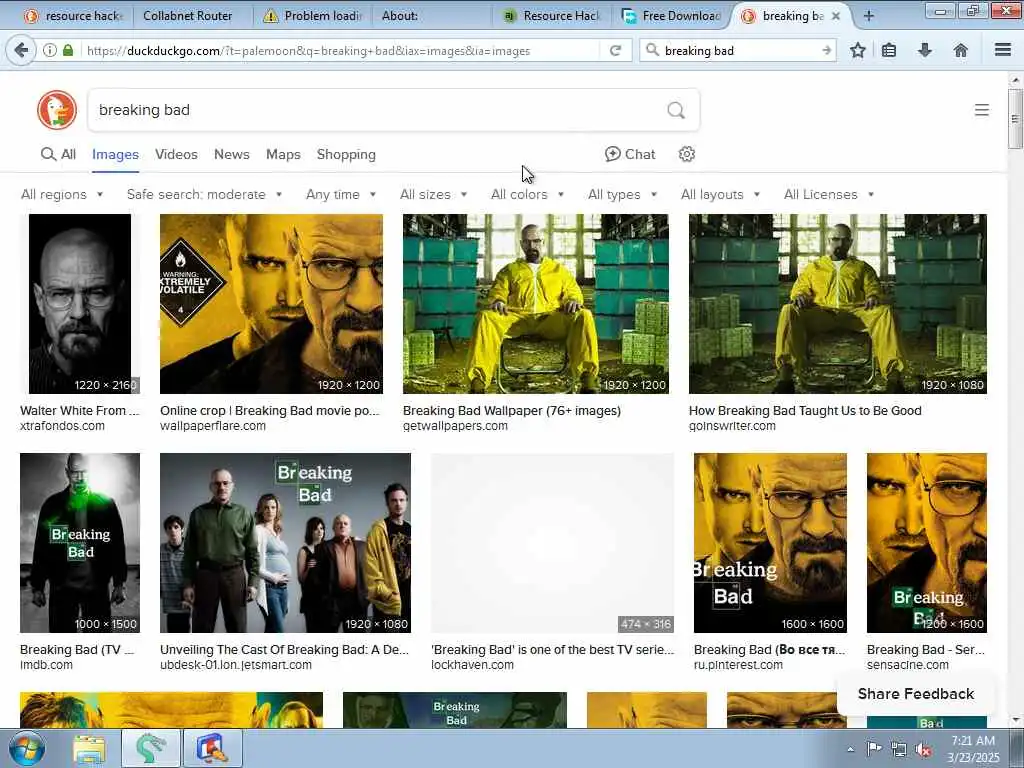Open the cast group photo thumbnail

pyautogui.click(x=285, y=543)
